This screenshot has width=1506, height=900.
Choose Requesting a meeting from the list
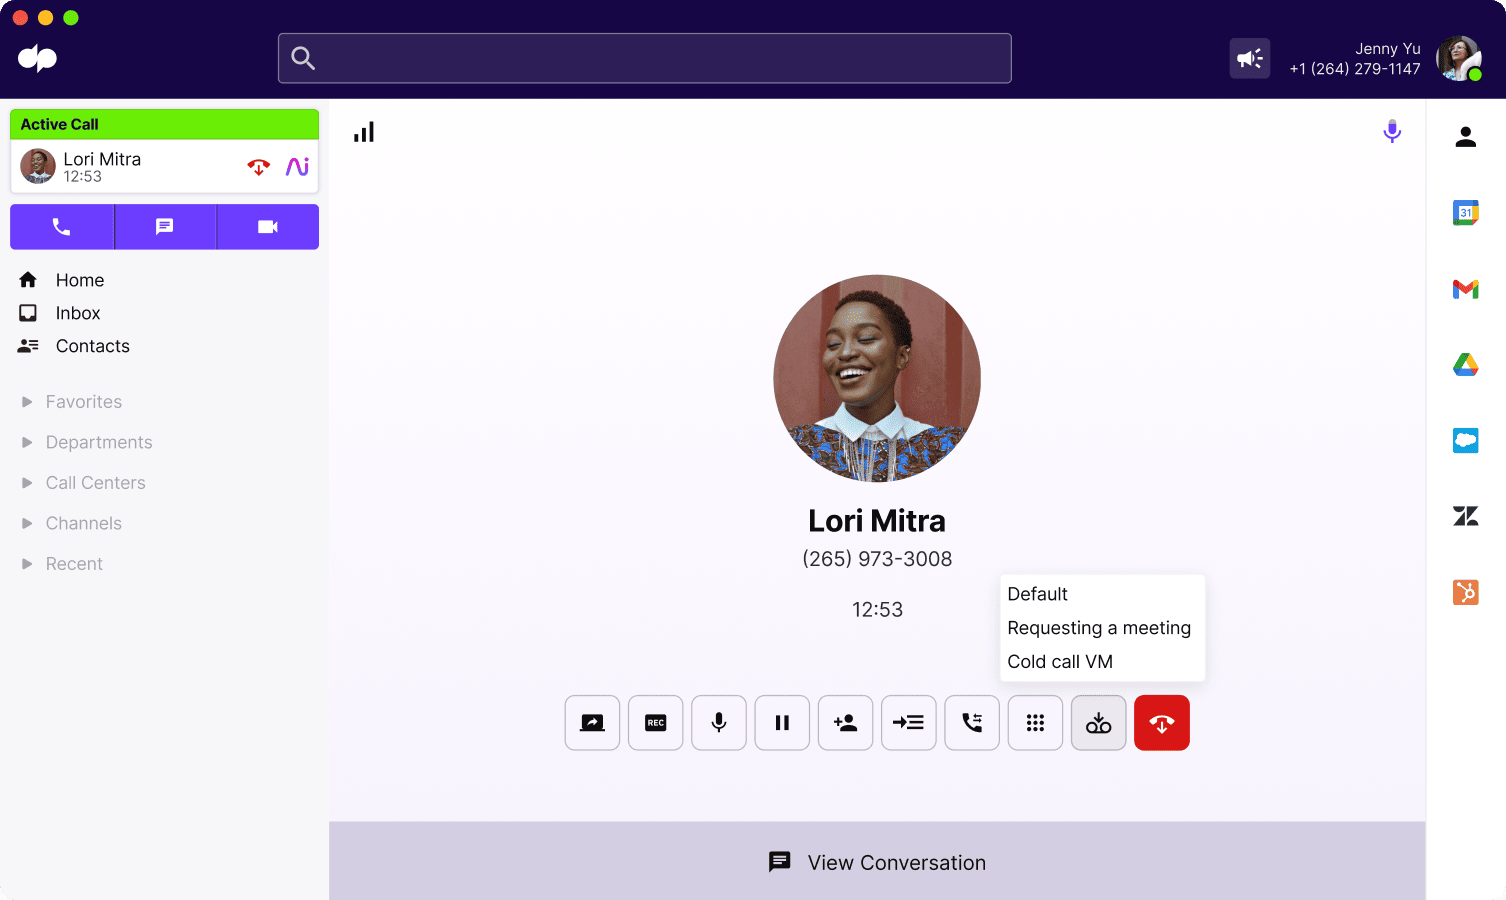(x=1099, y=628)
